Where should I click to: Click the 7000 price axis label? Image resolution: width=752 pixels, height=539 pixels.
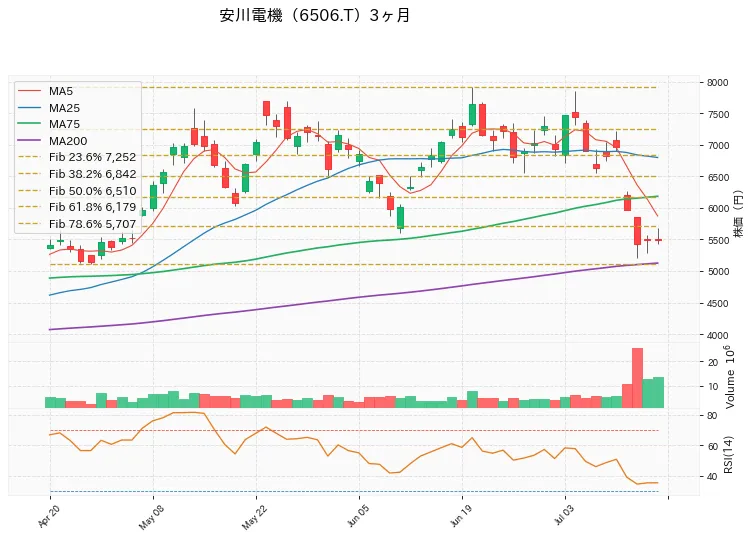717,145
